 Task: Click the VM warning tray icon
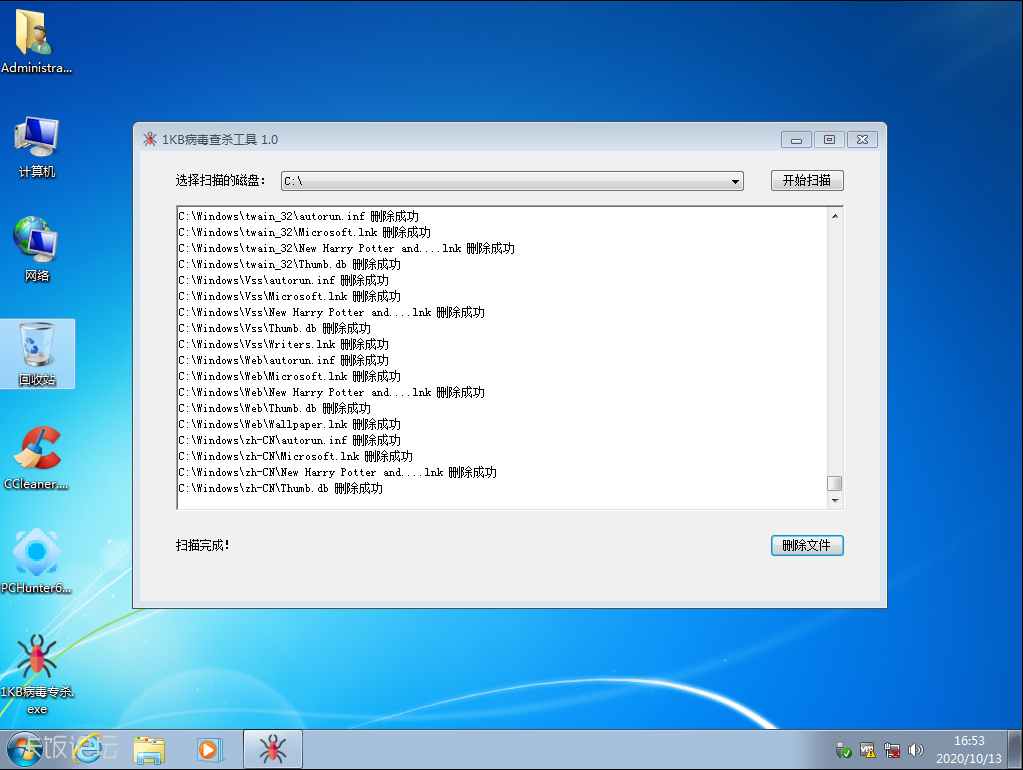(x=868, y=750)
